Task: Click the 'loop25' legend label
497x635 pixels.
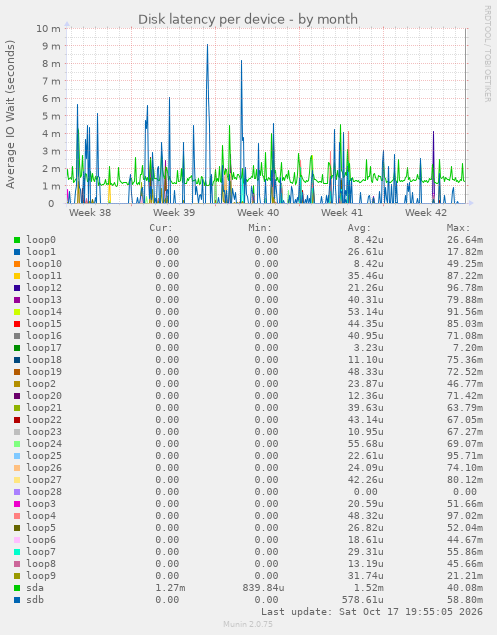Action: (x=44, y=456)
